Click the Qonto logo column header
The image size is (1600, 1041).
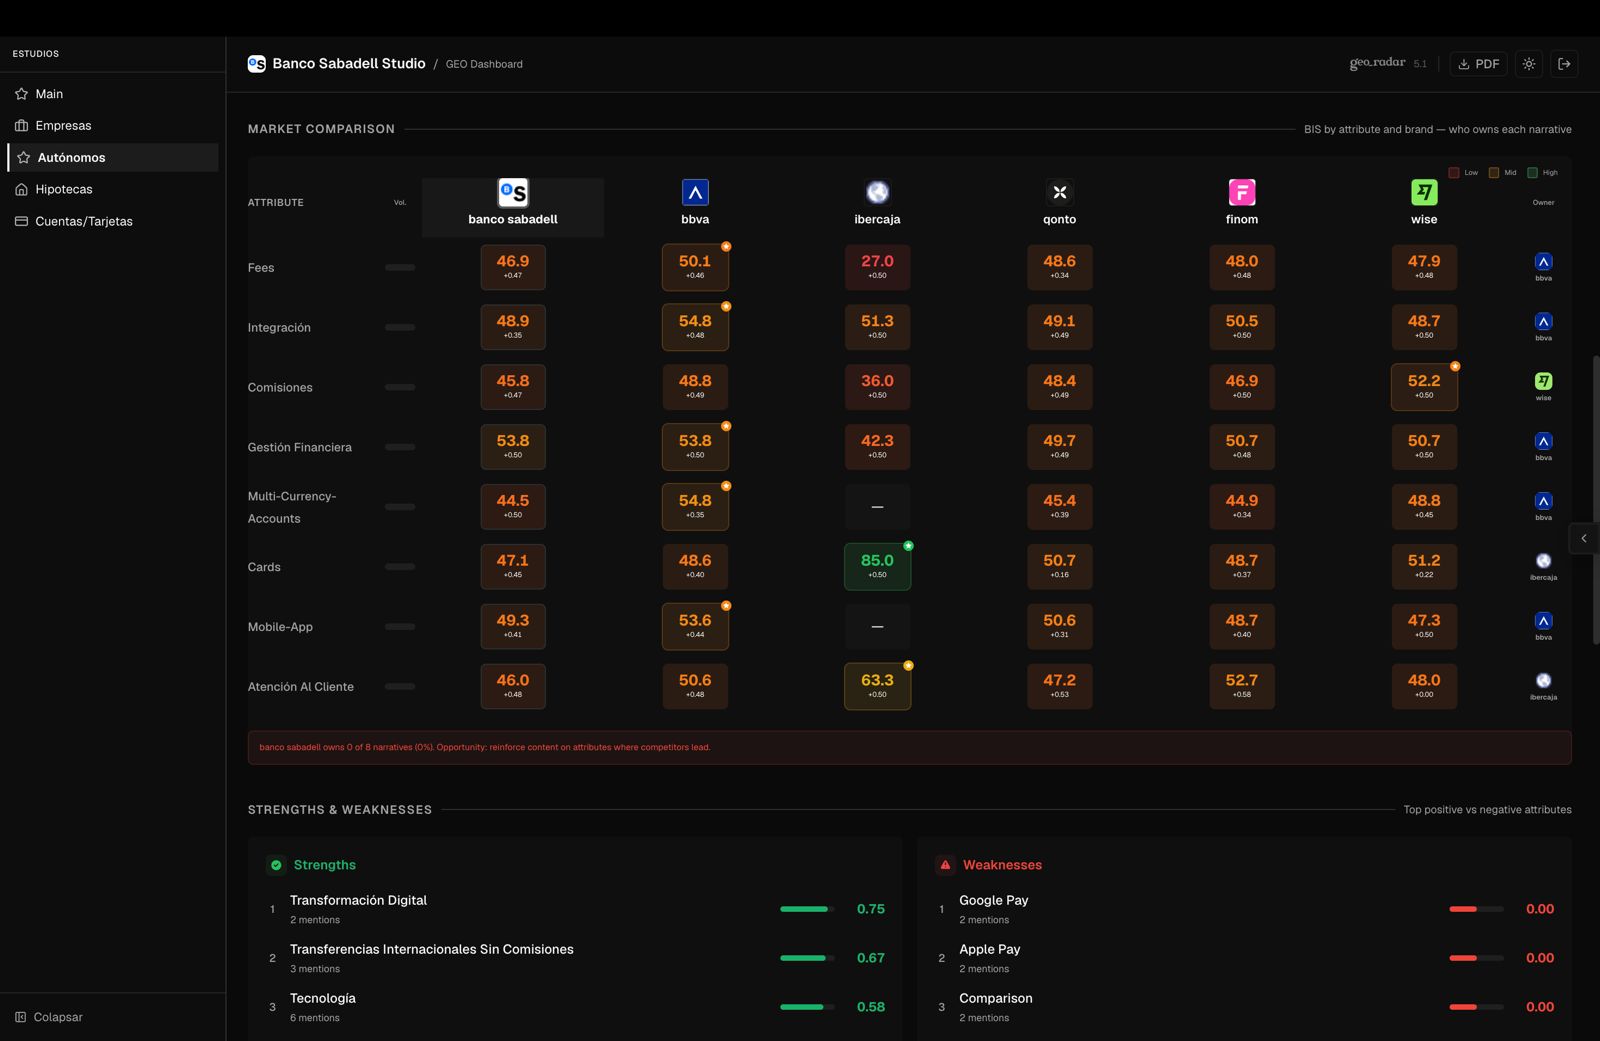(x=1060, y=192)
